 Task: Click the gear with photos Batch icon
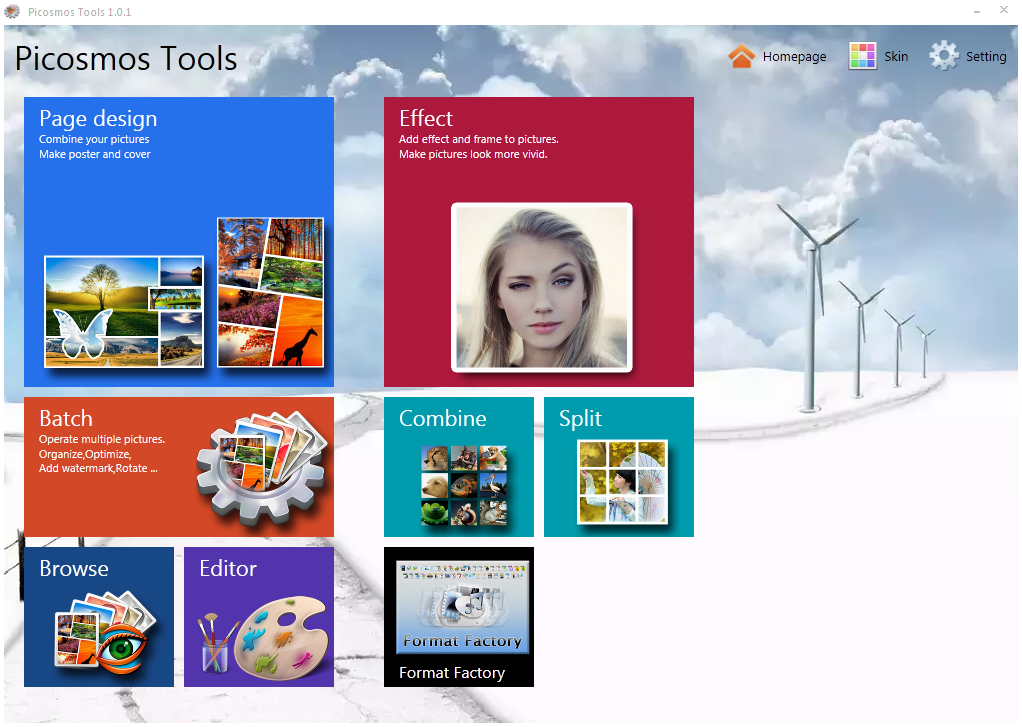coord(261,467)
